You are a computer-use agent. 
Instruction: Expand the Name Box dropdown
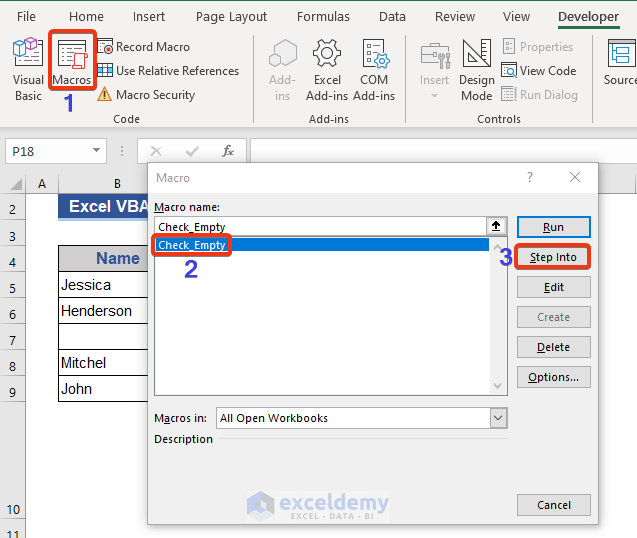pos(96,150)
